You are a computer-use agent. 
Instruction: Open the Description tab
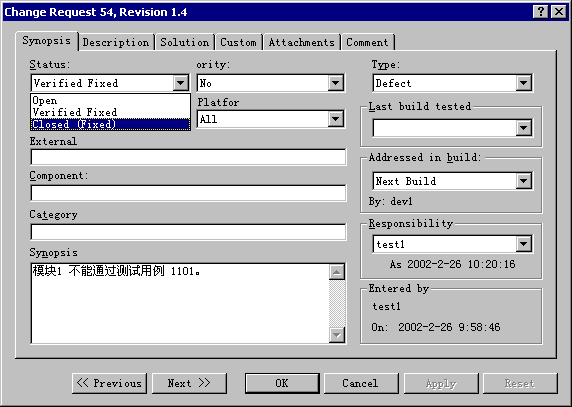(116, 42)
